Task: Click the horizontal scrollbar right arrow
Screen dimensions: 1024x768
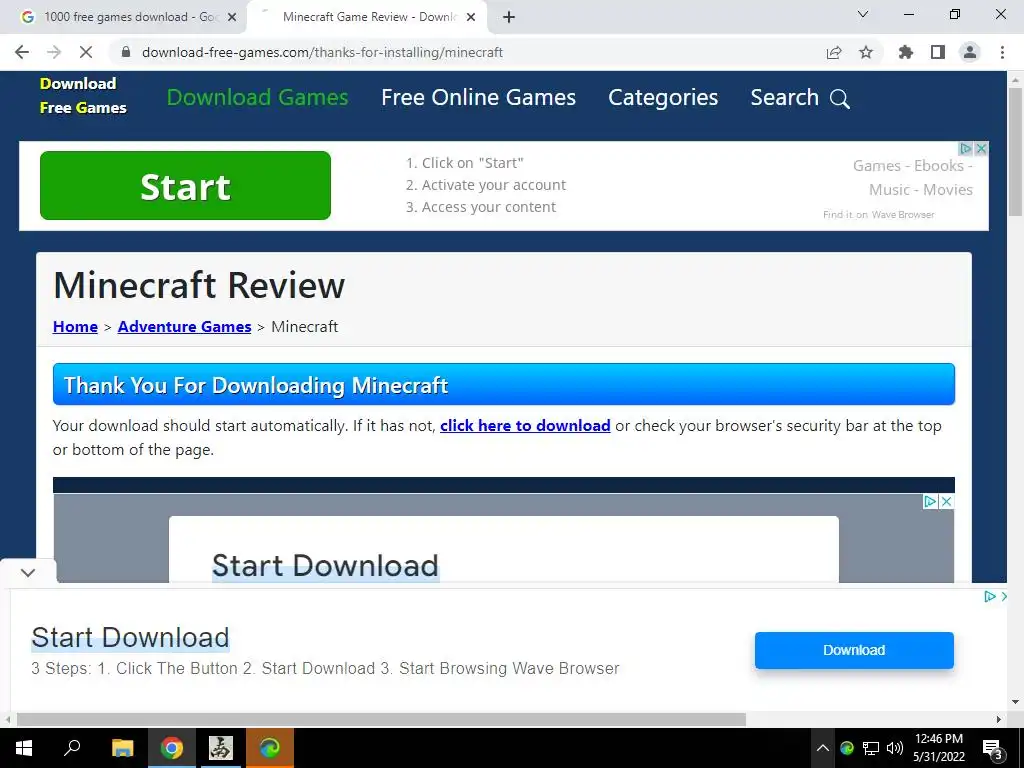Action: click(999, 719)
